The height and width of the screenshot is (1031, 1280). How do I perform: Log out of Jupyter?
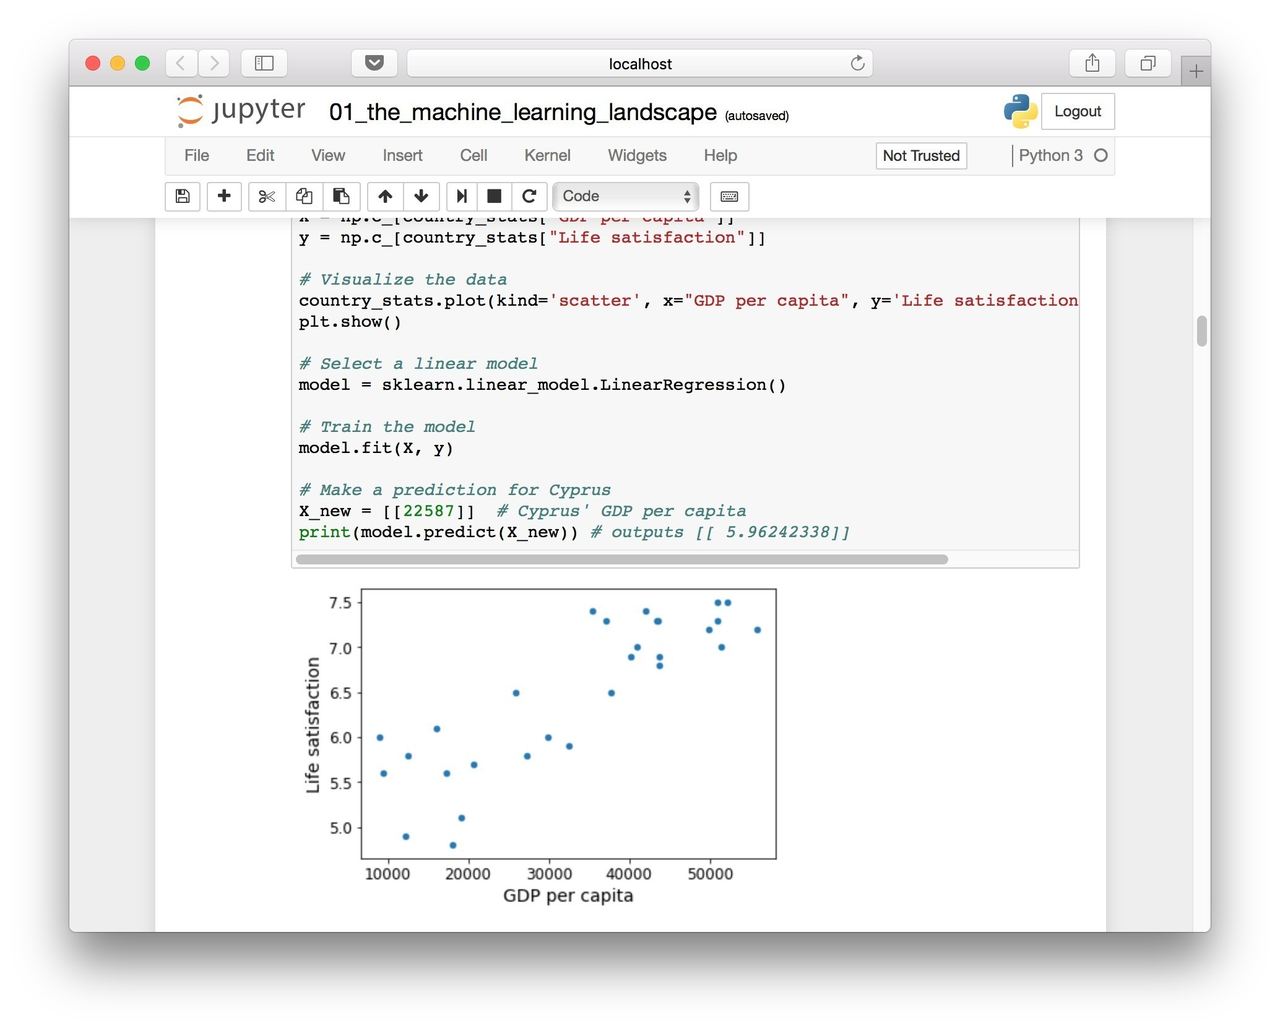pyautogui.click(x=1077, y=111)
